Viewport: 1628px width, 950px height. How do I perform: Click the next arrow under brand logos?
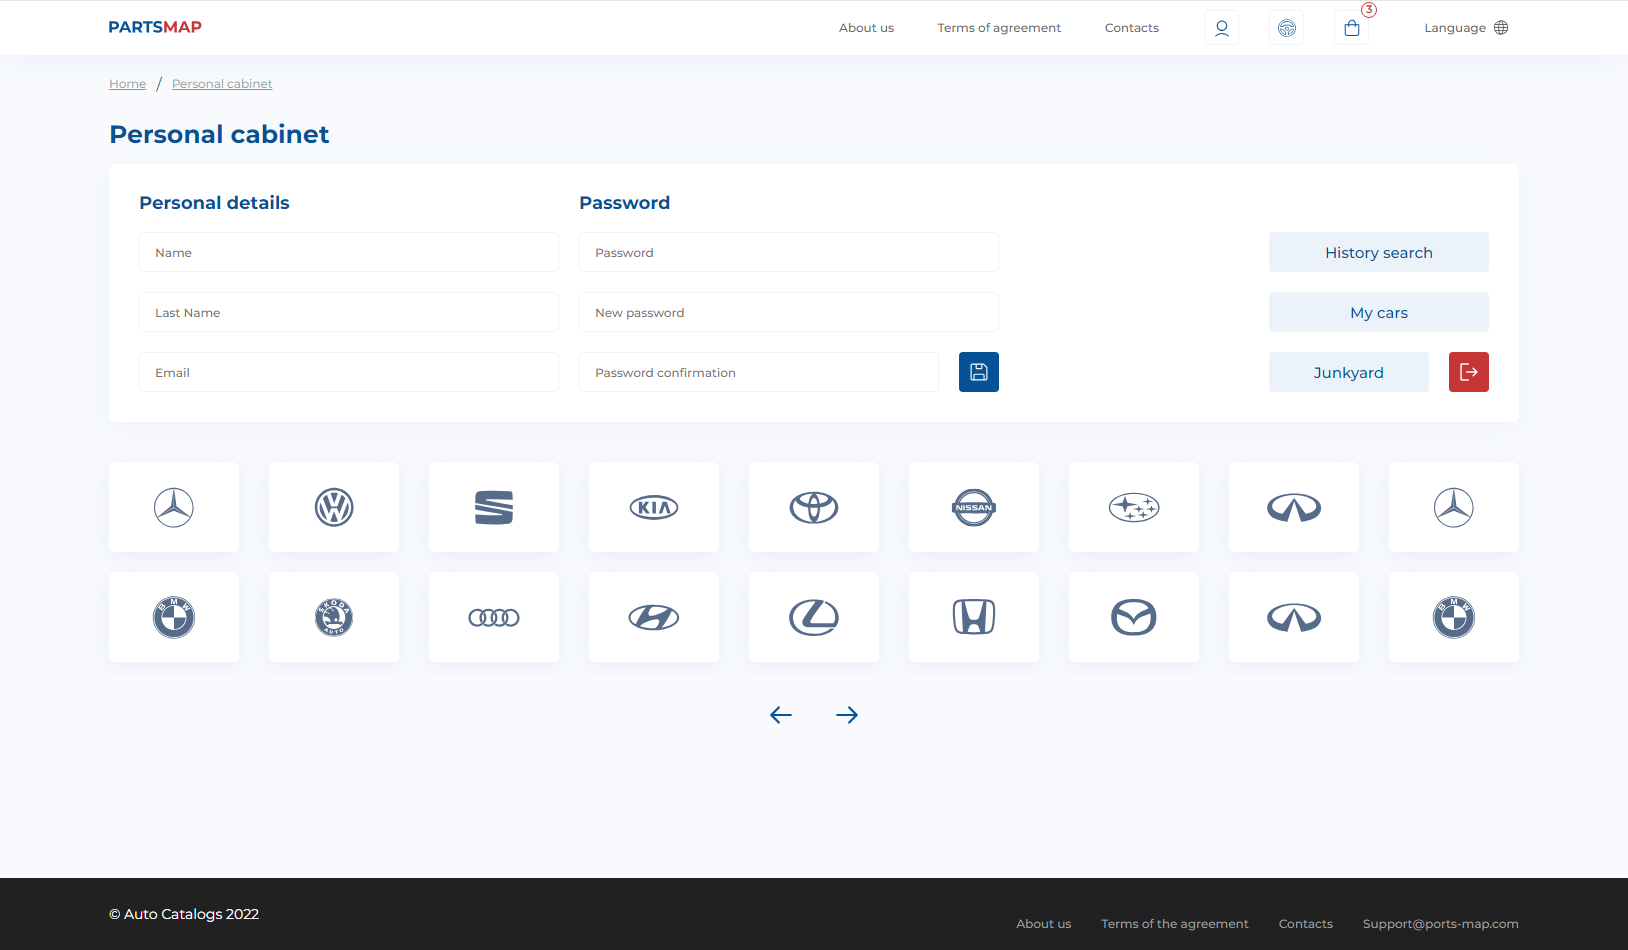coord(847,715)
